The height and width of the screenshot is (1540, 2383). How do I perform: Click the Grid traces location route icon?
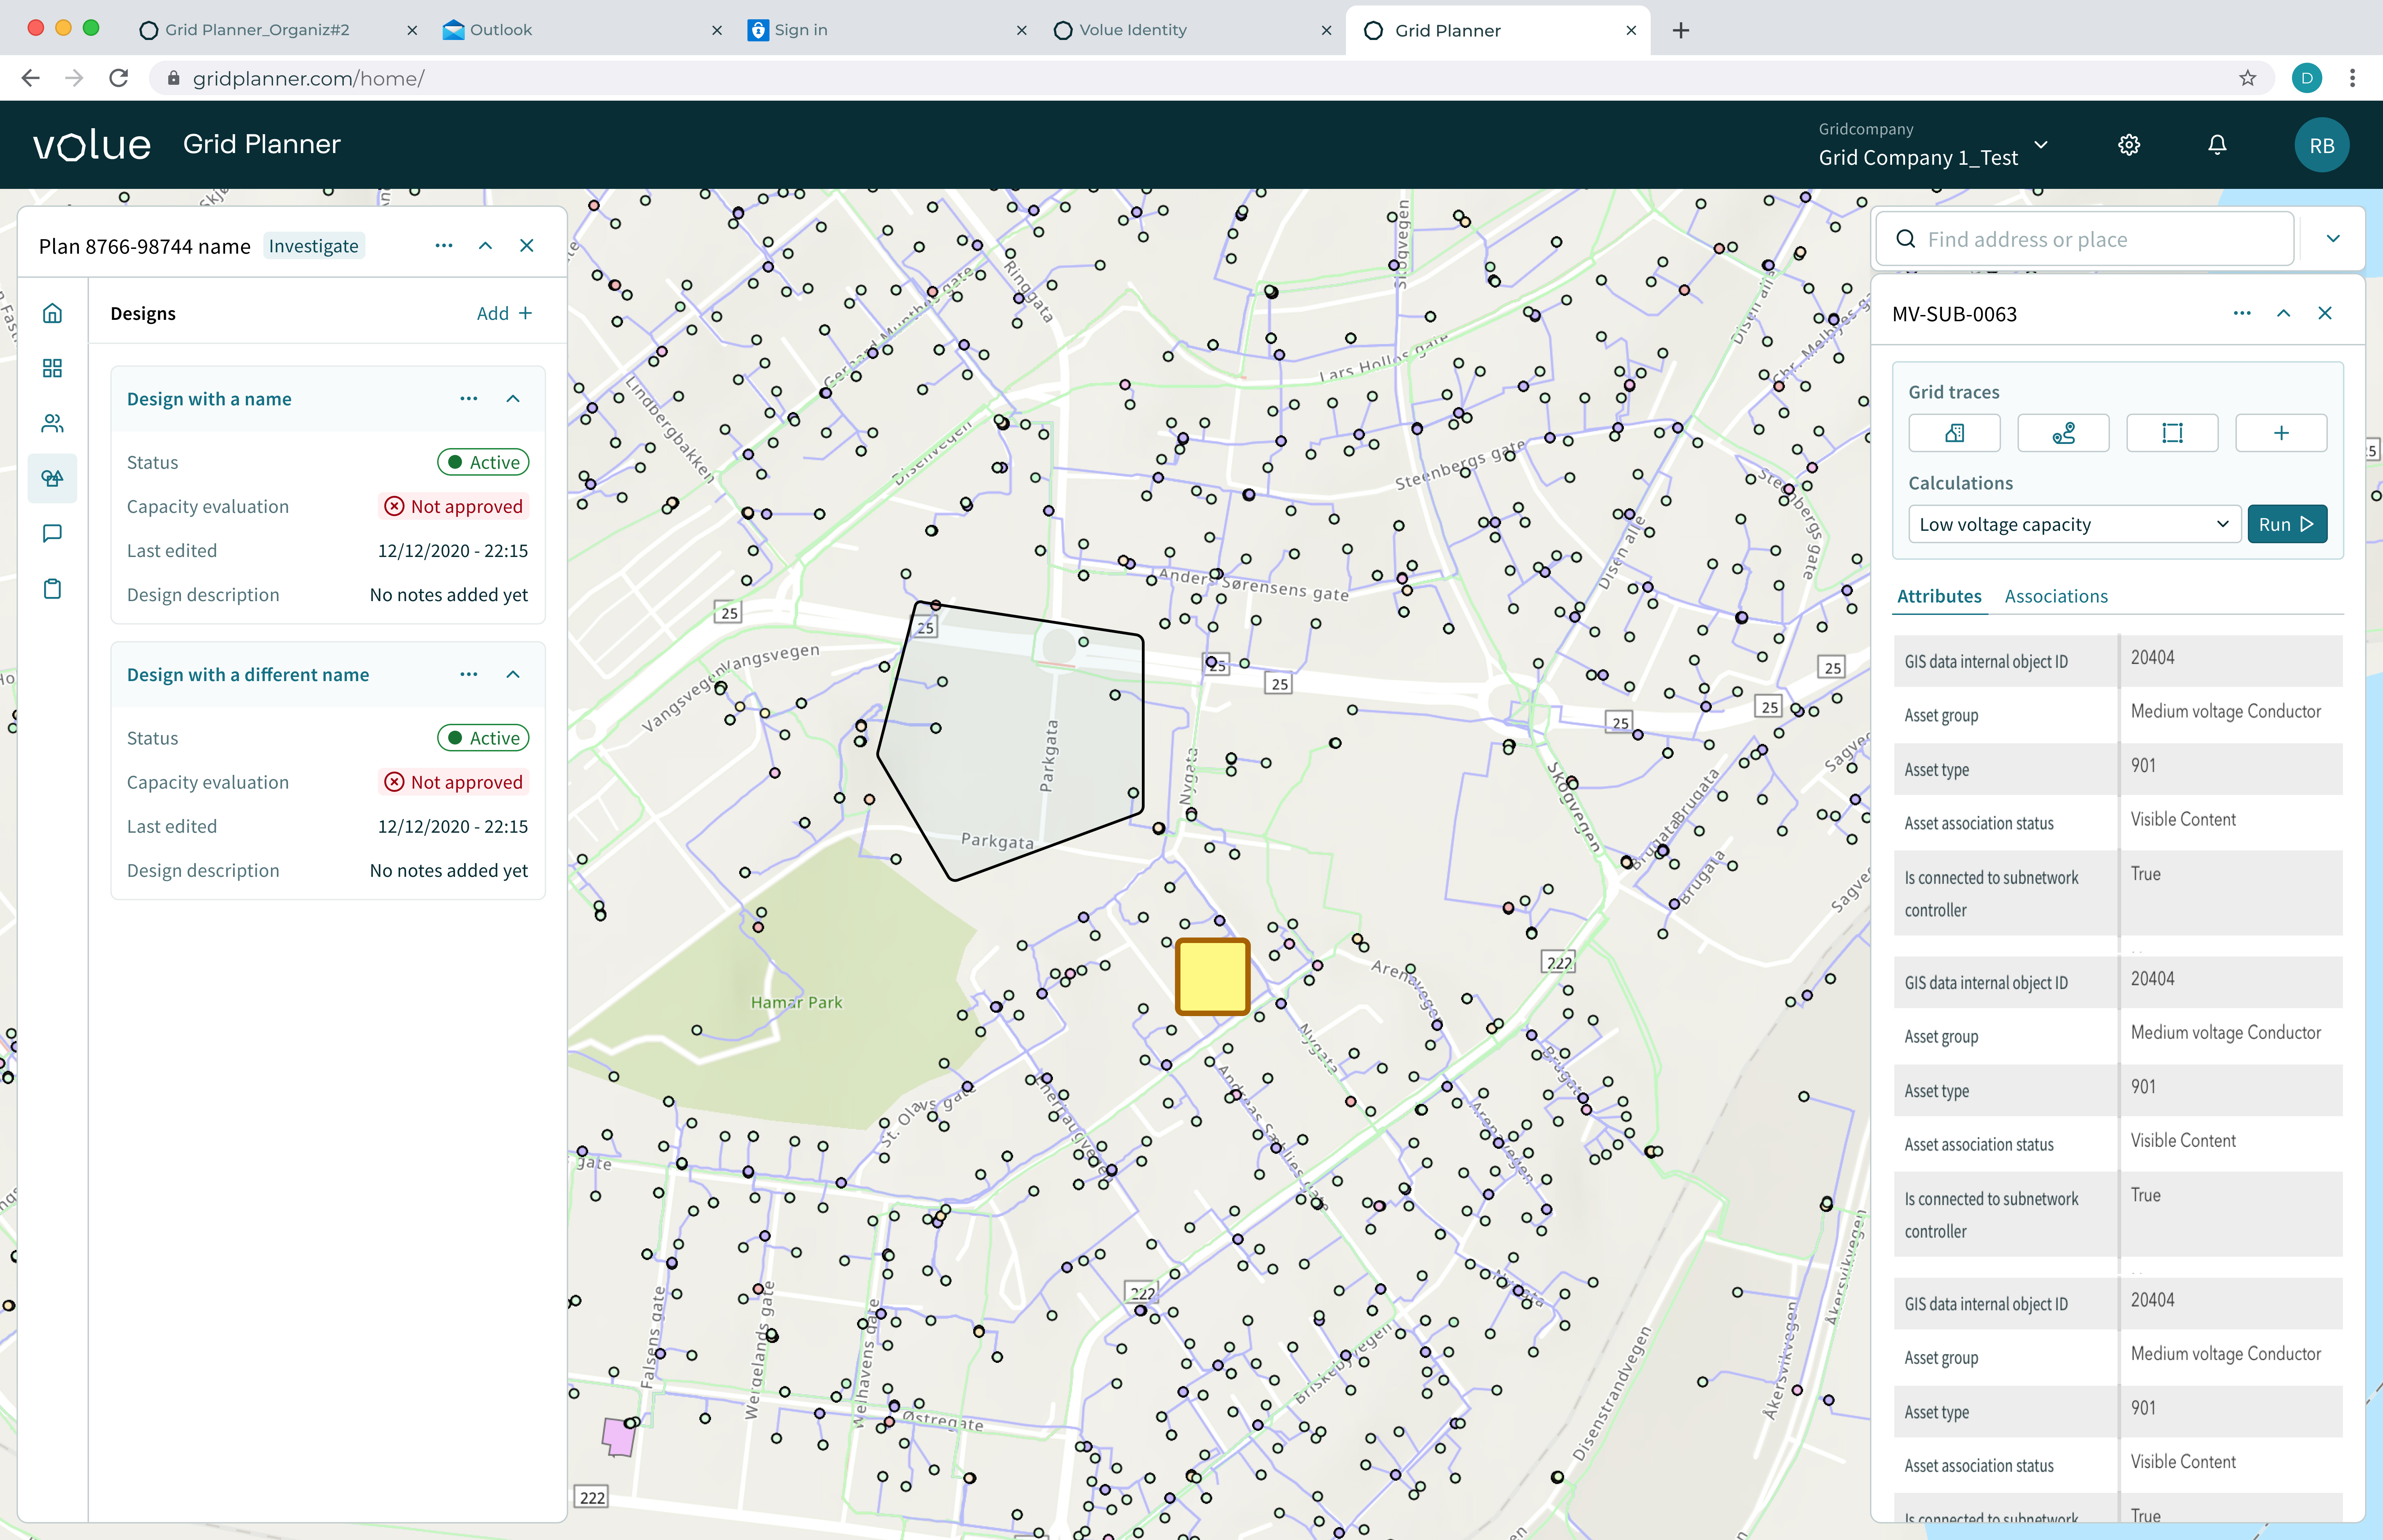(2063, 433)
